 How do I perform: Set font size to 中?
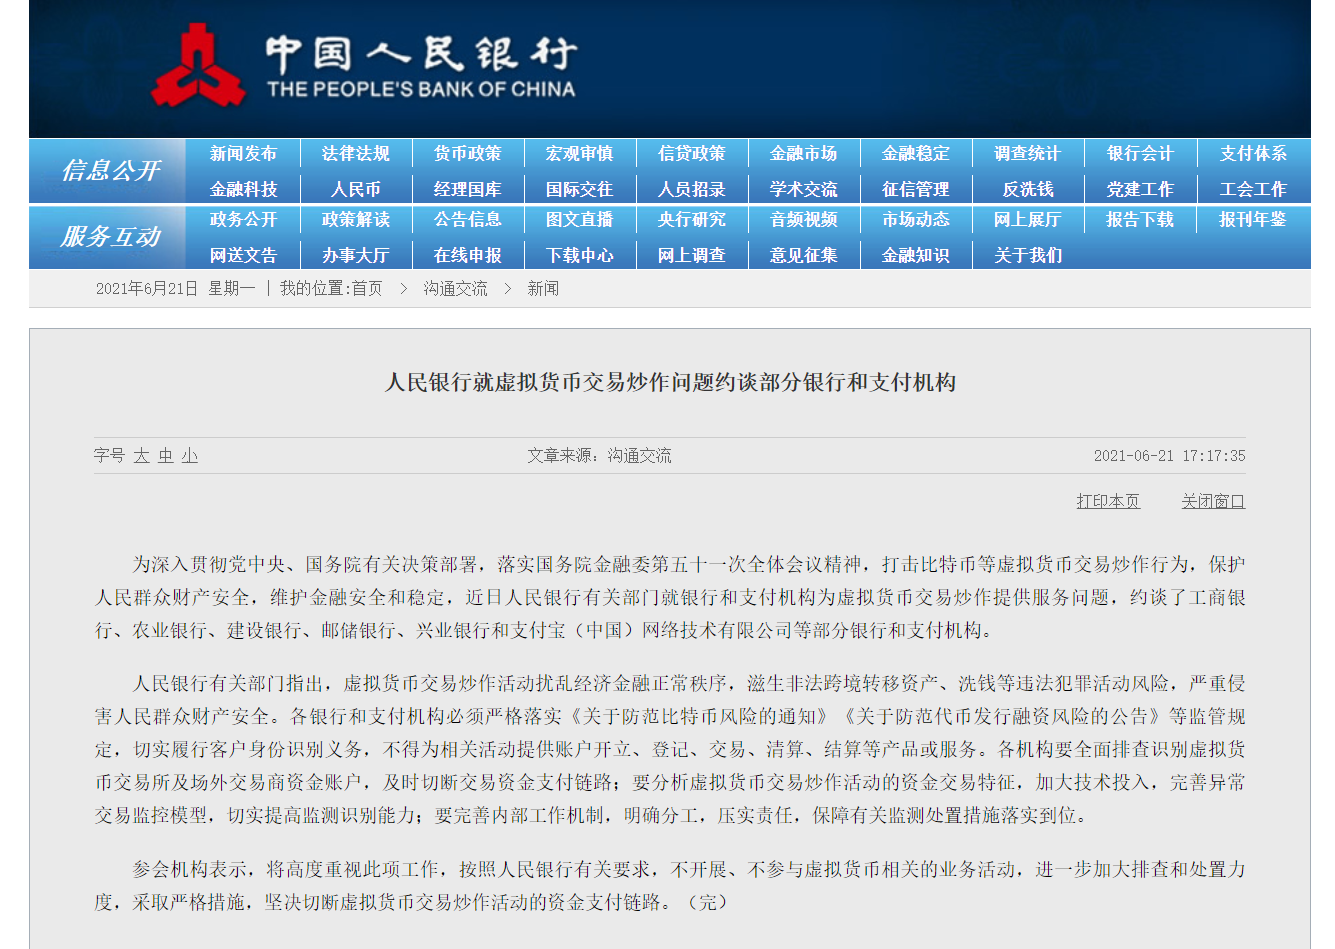pos(165,455)
